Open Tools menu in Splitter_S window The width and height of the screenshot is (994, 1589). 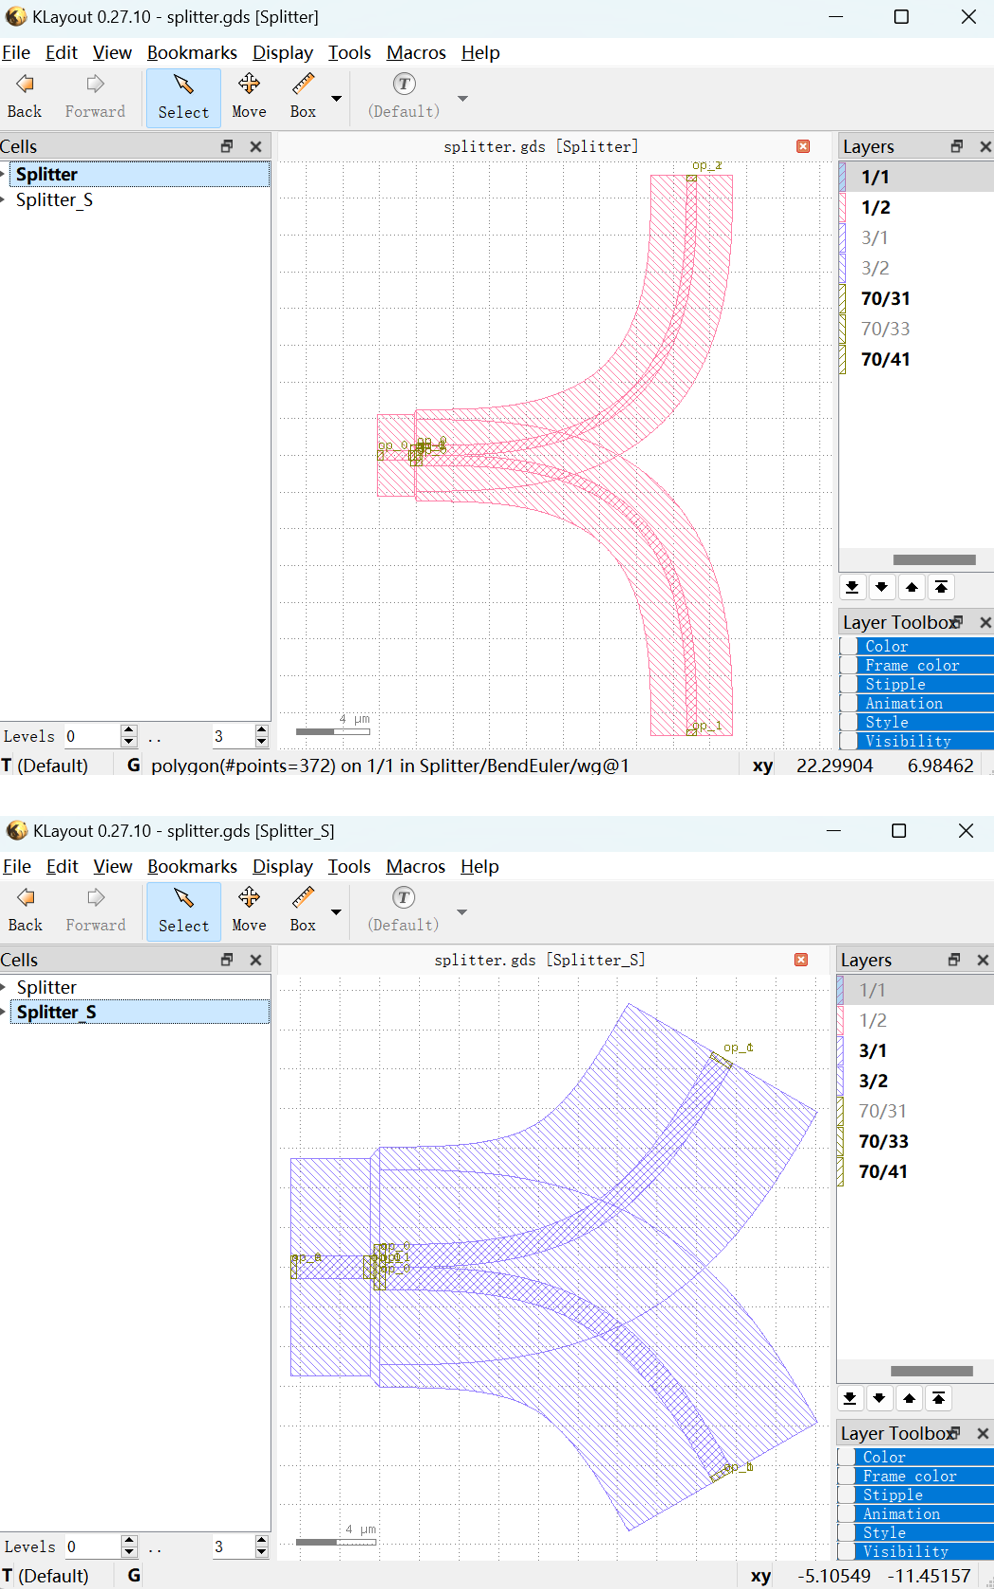pyautogui.click(x=349, y=867)
